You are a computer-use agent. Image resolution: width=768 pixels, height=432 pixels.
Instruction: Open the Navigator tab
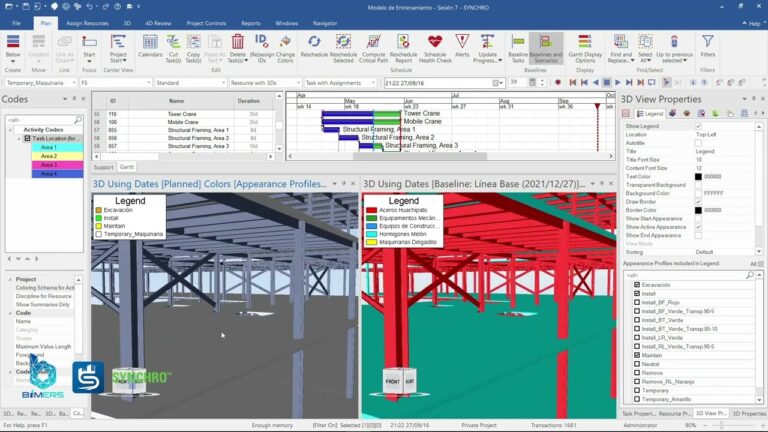click(325, 23)
